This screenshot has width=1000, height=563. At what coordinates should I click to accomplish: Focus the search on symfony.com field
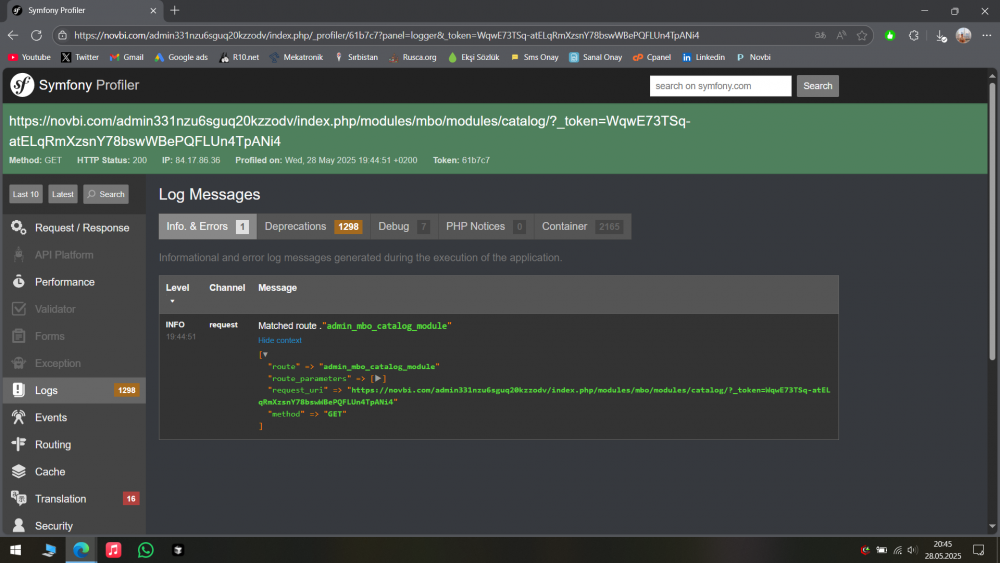[721, 85]
